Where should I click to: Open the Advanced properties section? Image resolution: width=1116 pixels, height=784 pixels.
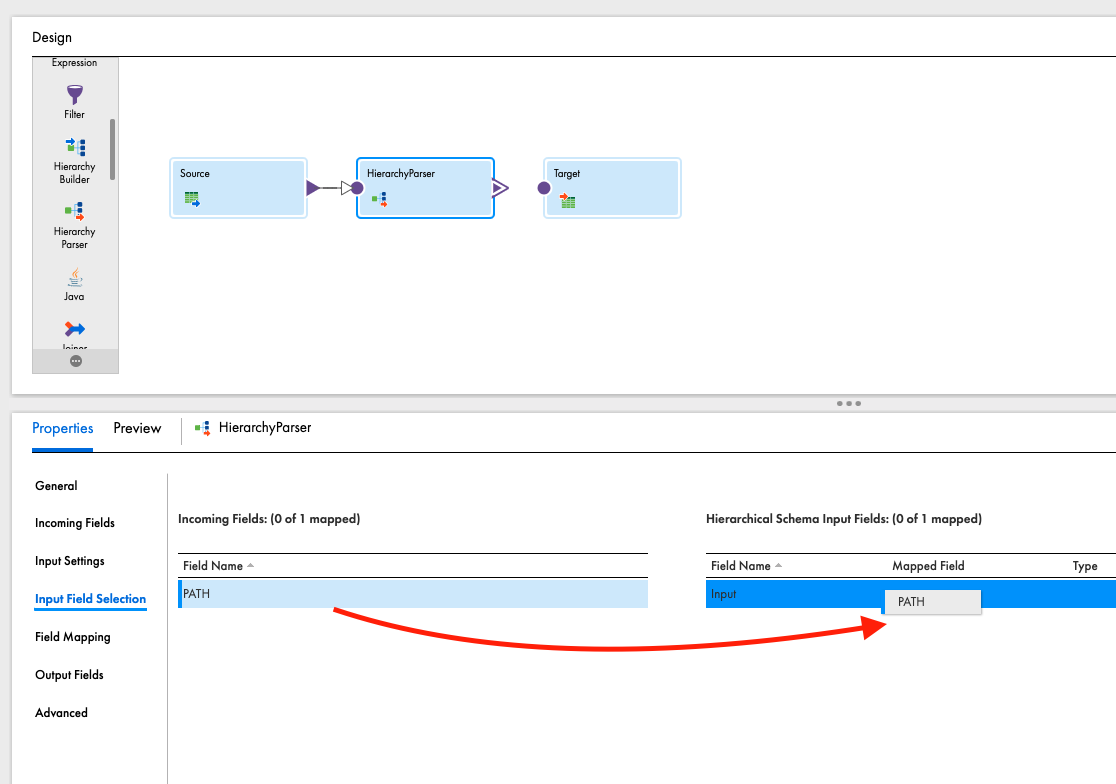coord(61,712)
